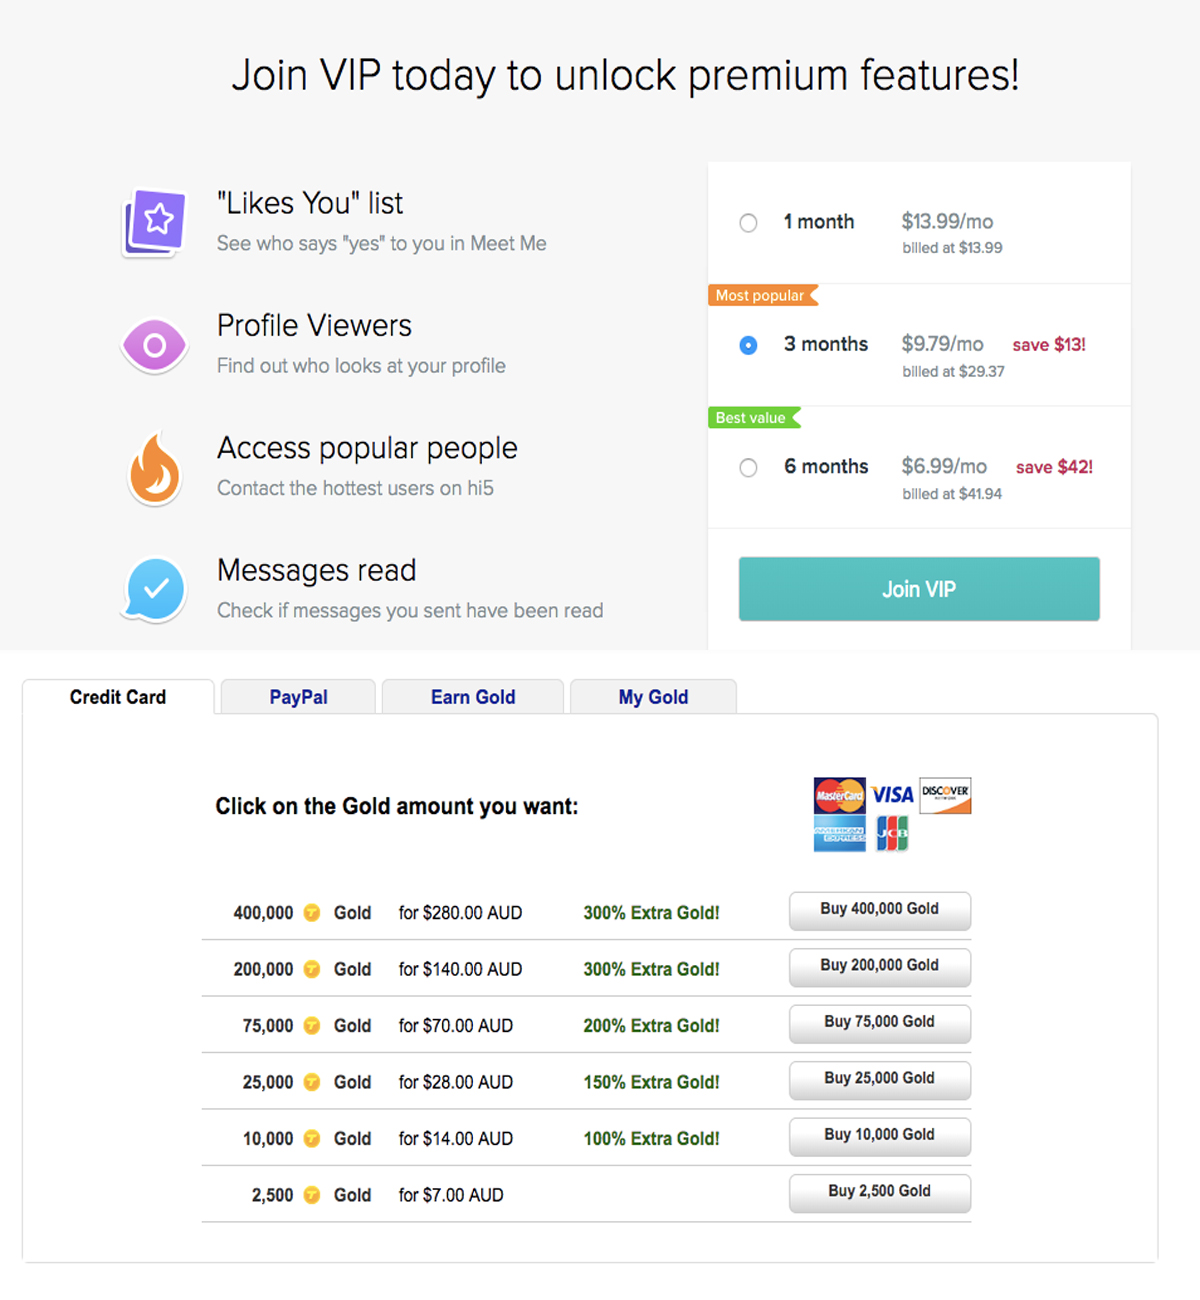Go to the My Gold tab

pyautogui.click(x=653, y=697)
